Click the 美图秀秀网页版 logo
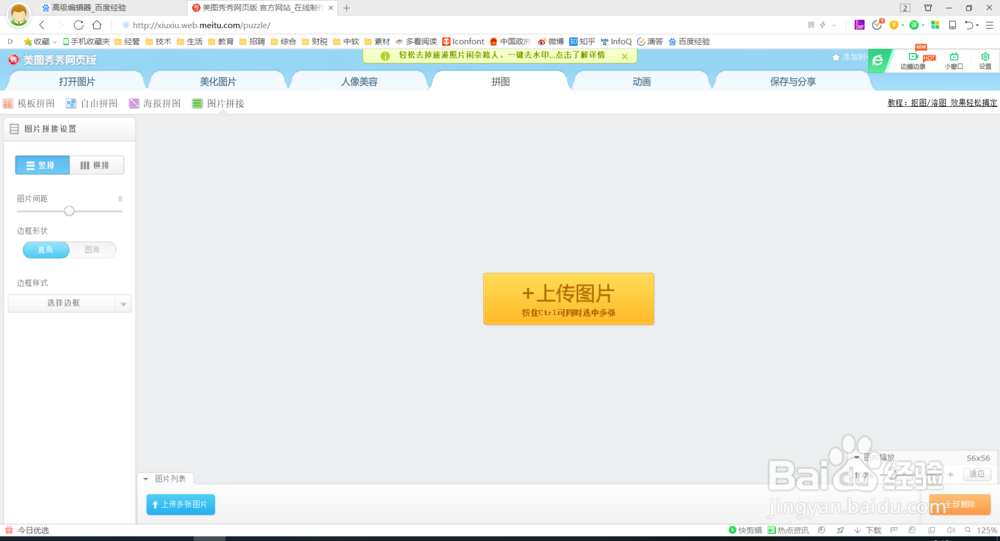The height and width of the screenshot is (541, 1000). pos(52,60)
